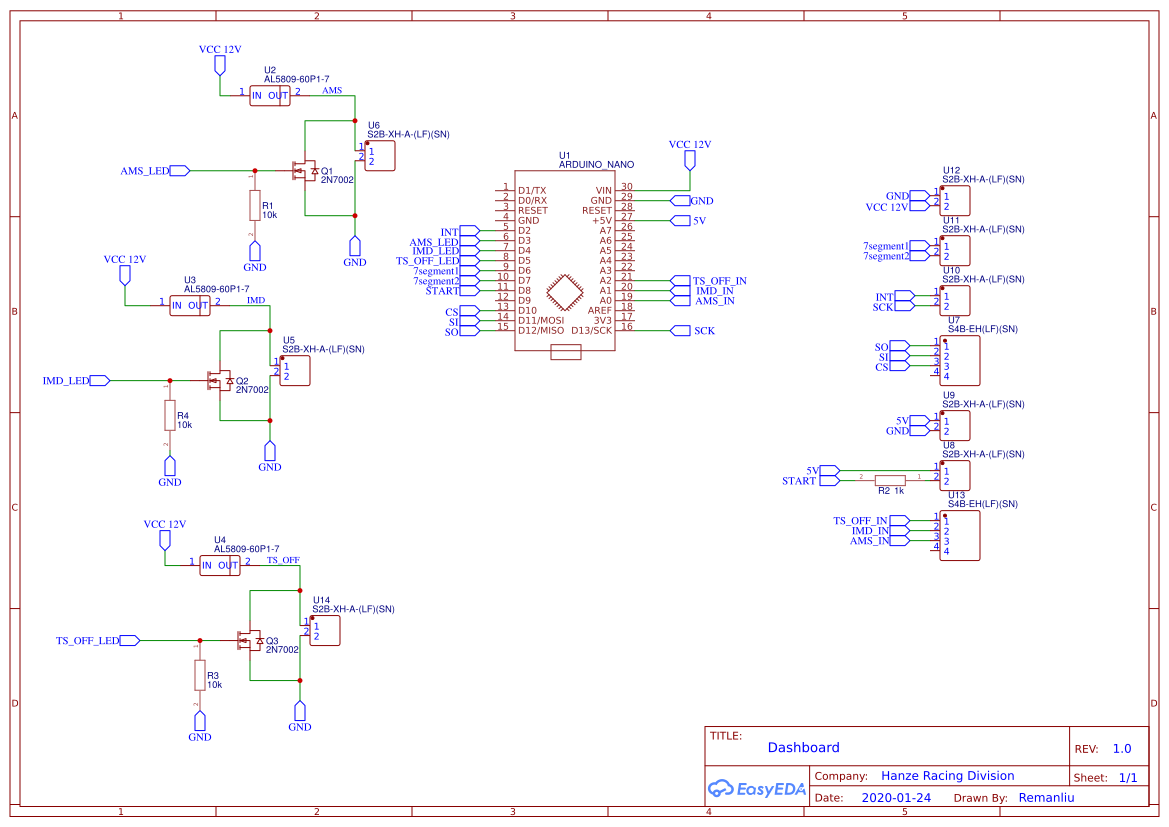Click the U4 AL5809 IN/OUT regulator box
Viewport: 1169px width, 827px height.
click(x=220, y=565)
